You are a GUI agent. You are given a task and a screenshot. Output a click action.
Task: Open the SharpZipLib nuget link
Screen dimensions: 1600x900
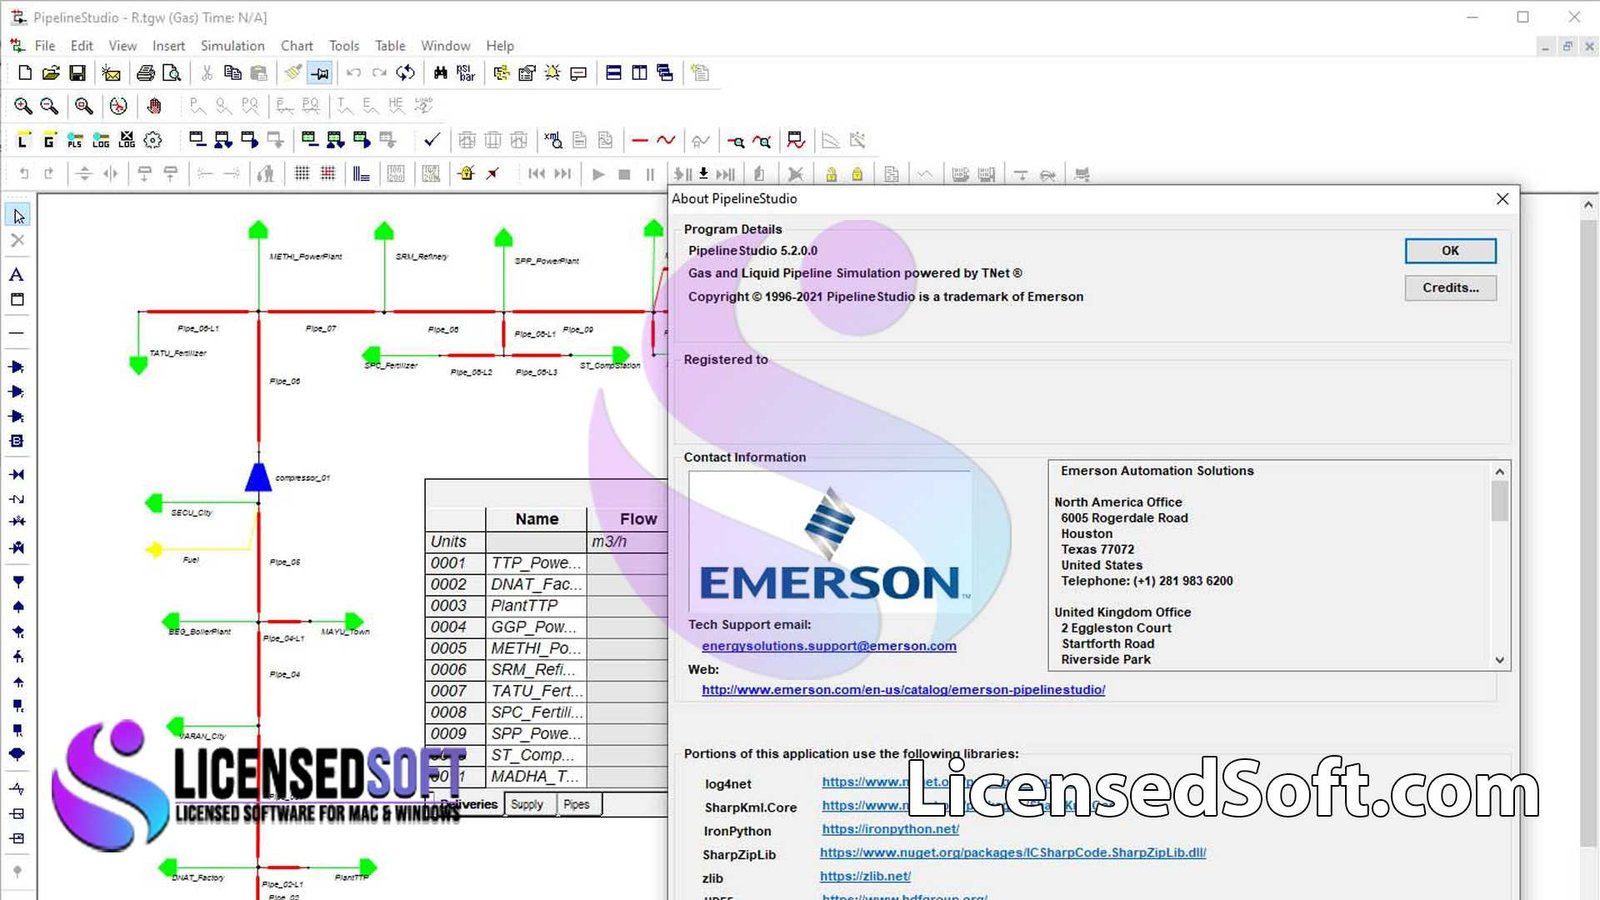(x=1013, y=853)
